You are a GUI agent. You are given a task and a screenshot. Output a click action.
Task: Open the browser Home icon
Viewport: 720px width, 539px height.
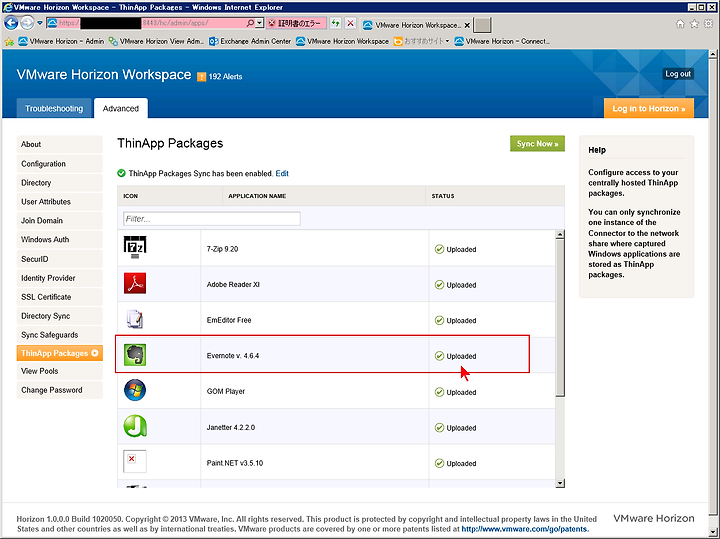coord(680,24)
